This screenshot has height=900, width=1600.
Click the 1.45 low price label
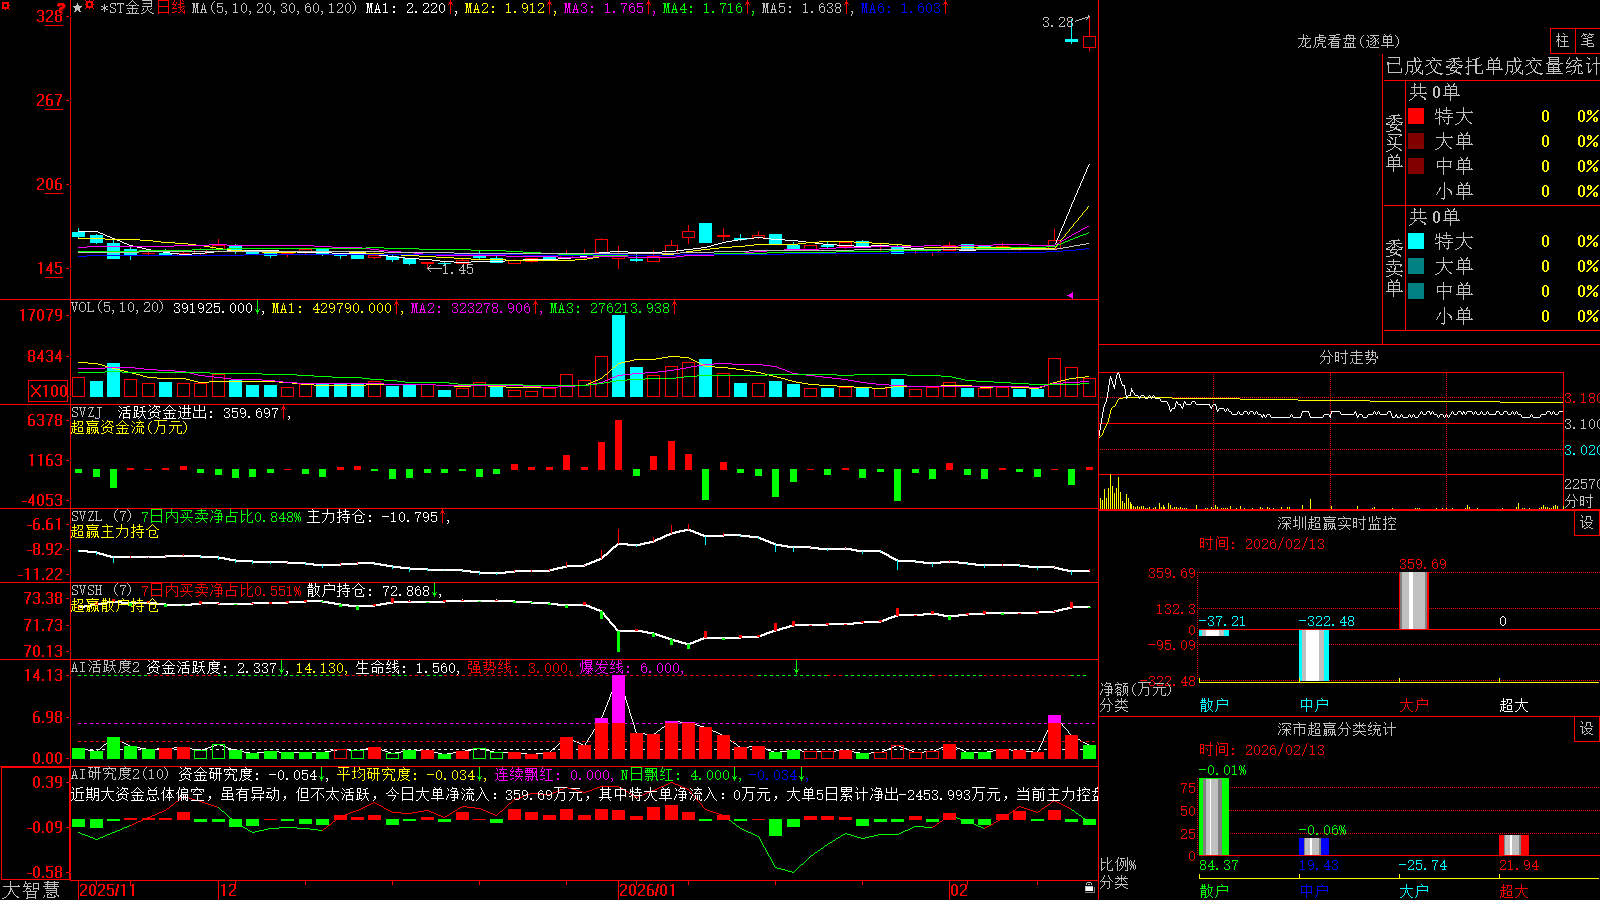[457, 269]
